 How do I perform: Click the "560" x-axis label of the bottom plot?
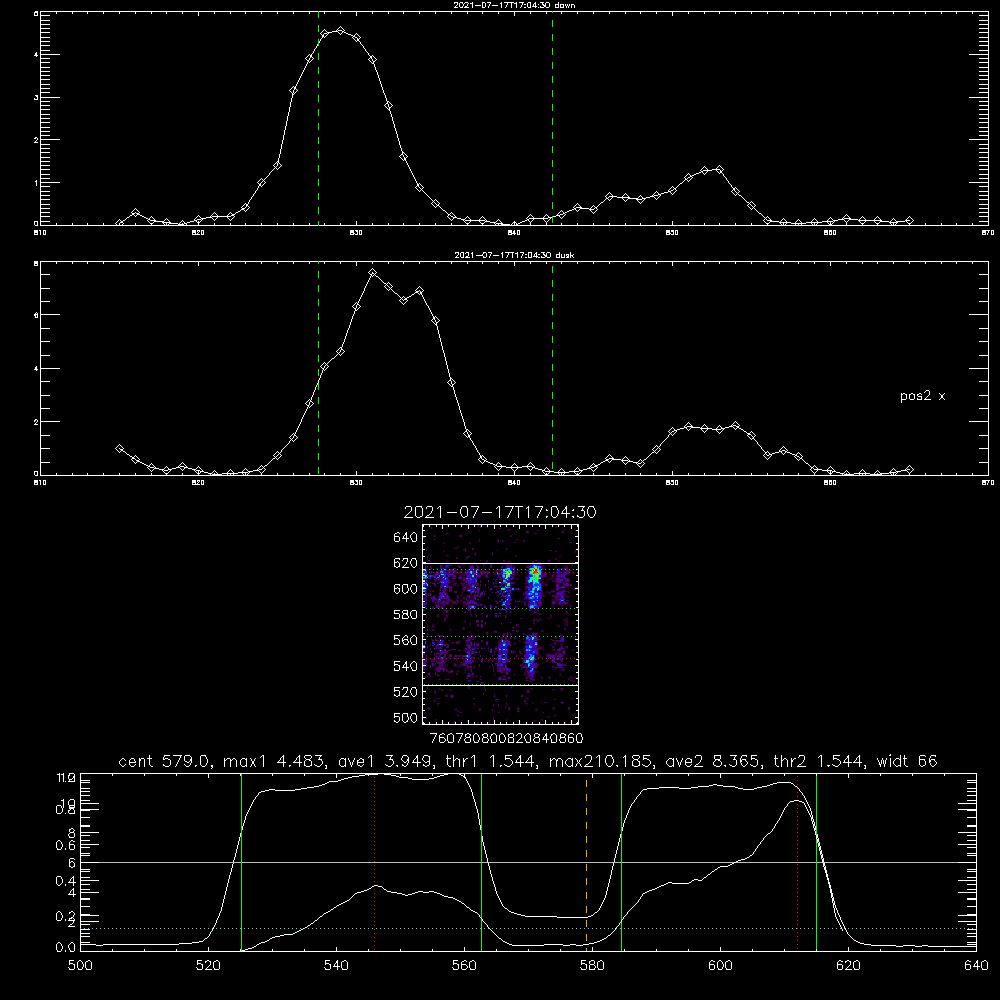tap(464, 966)
